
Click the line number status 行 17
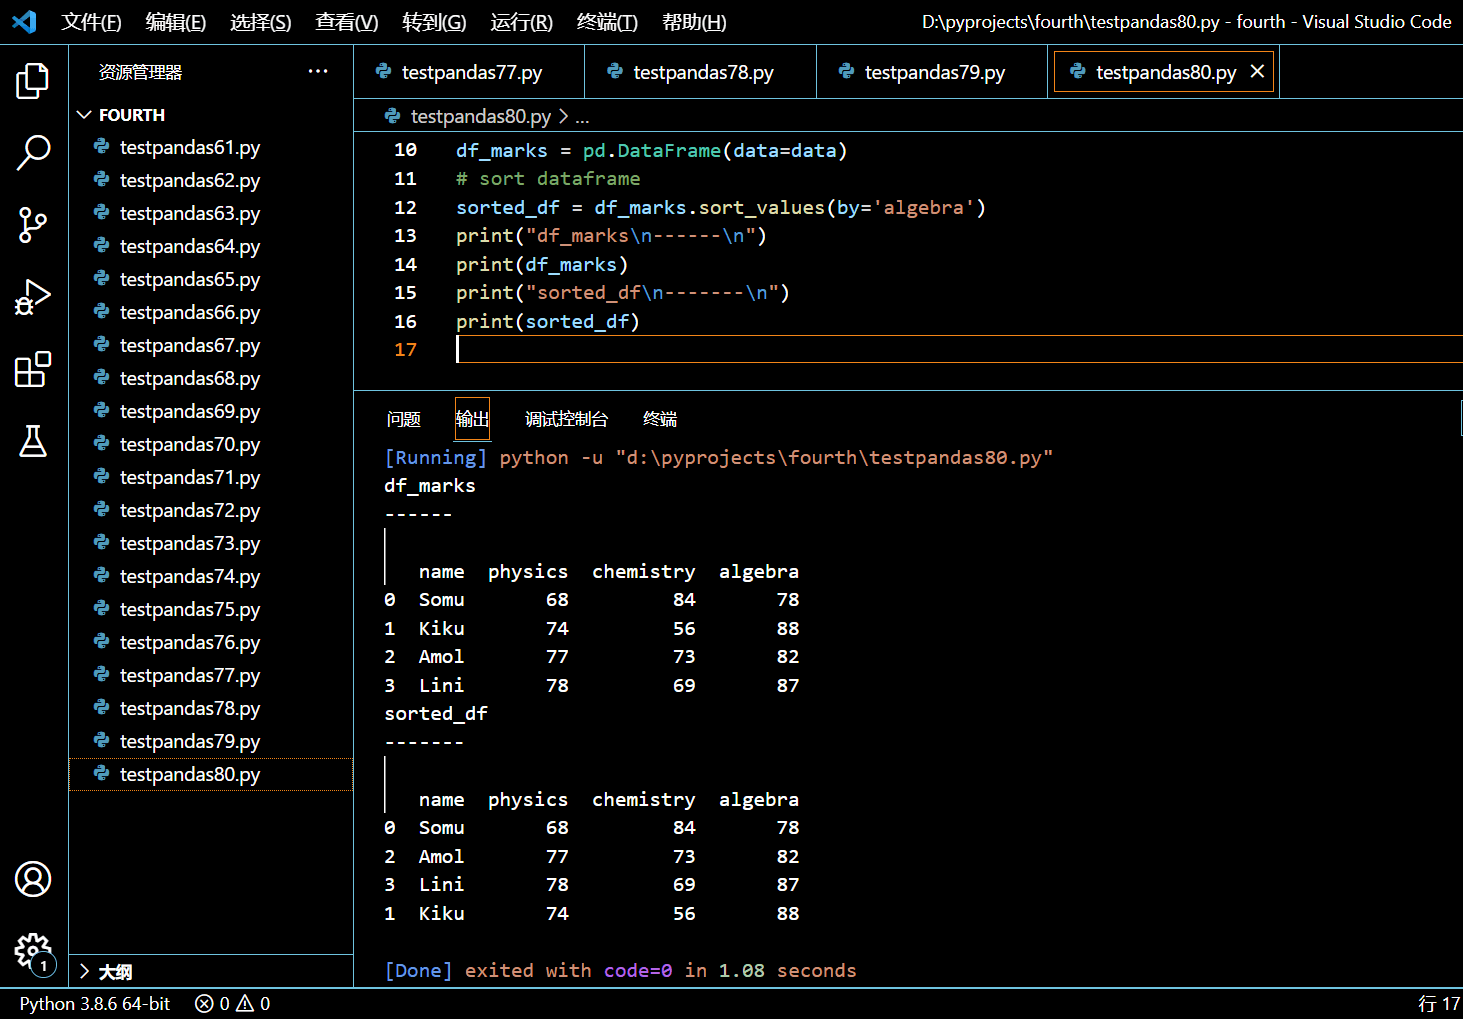click(1439, 1003)
